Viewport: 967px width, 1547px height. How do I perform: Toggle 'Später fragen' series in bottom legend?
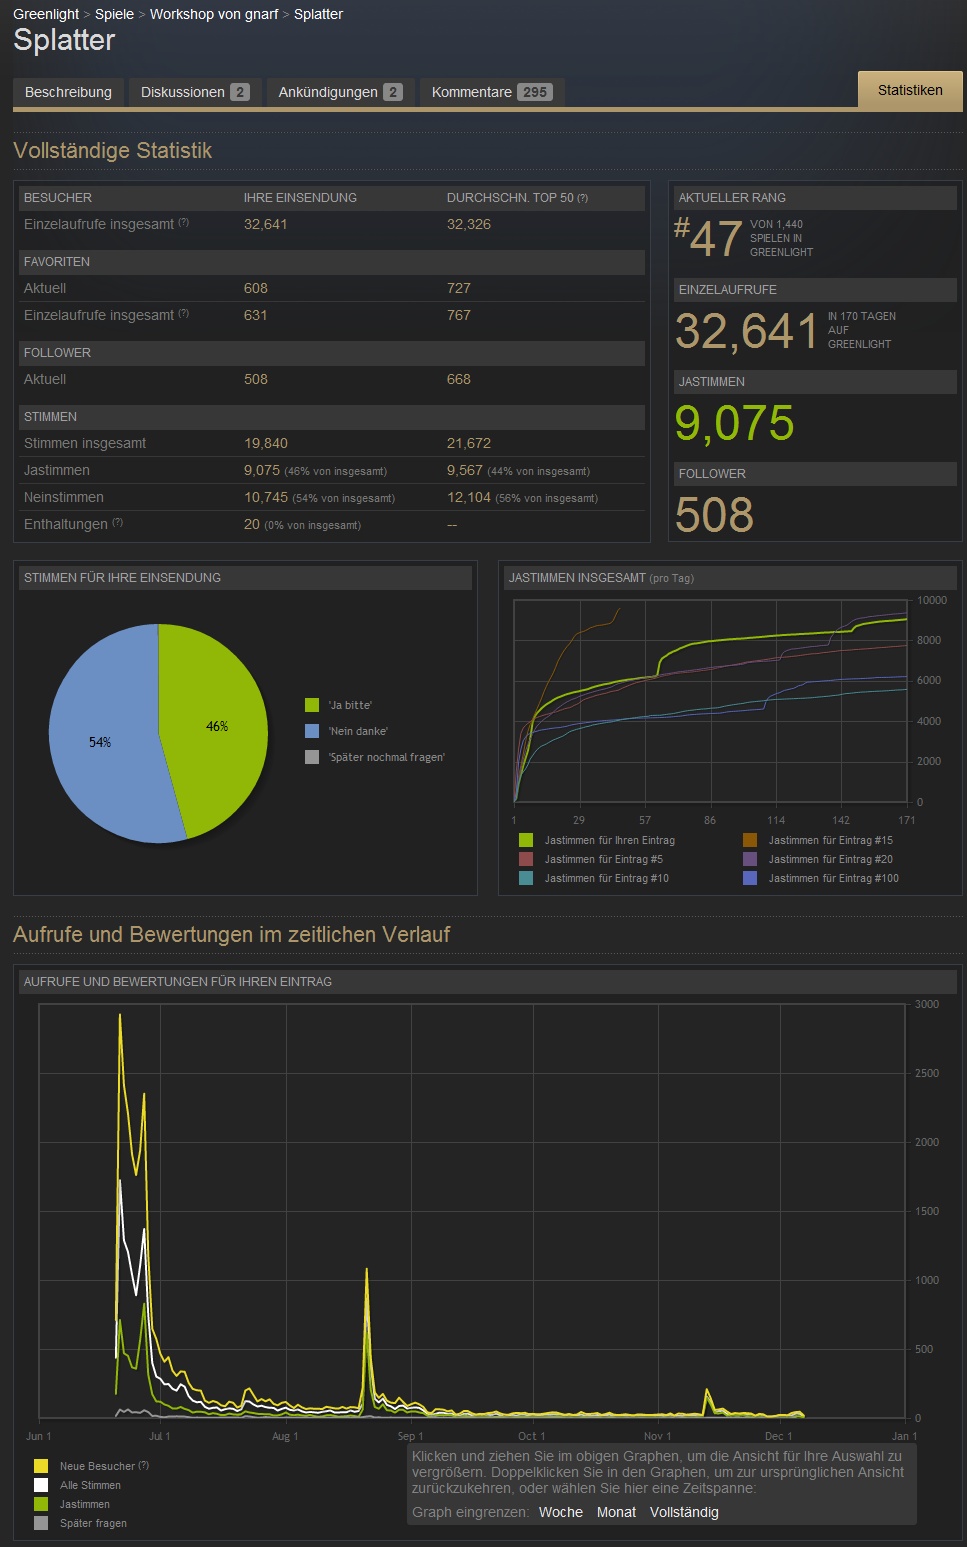click(x=92, y=1523)
